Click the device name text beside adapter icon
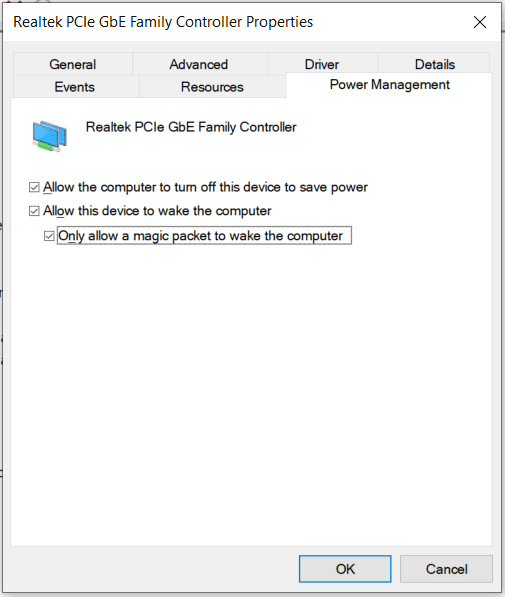Image resolution: width=505 pixels, height=597 pixels. tap(191, 127)
